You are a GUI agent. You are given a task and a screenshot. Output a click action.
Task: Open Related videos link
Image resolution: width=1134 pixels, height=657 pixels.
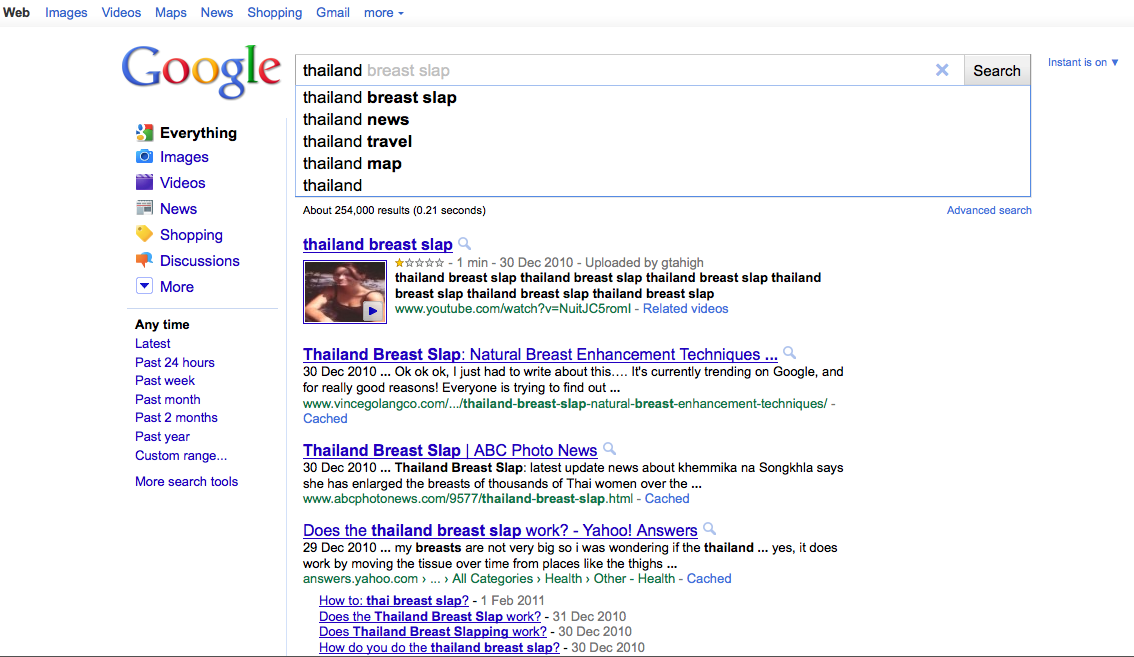tap(685, 309)
